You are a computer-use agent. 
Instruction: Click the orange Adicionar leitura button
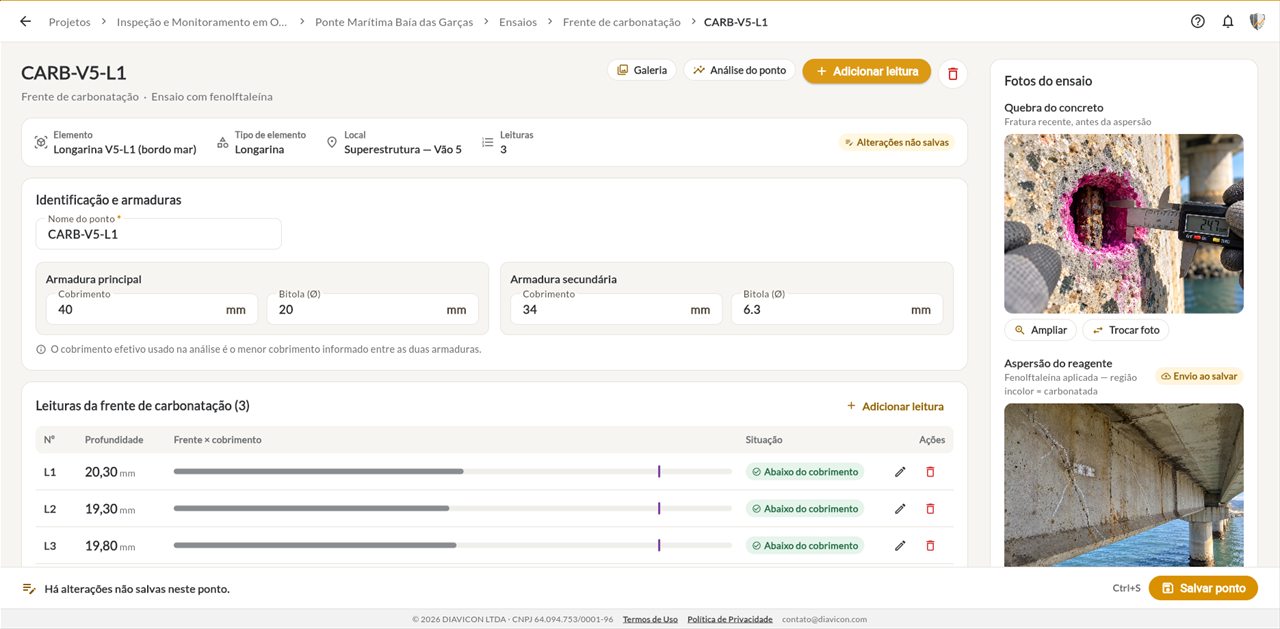click(866, 71)
